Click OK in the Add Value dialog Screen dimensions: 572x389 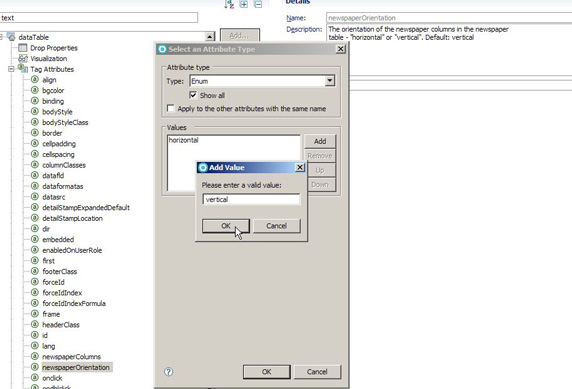click(x=226, y=226)
